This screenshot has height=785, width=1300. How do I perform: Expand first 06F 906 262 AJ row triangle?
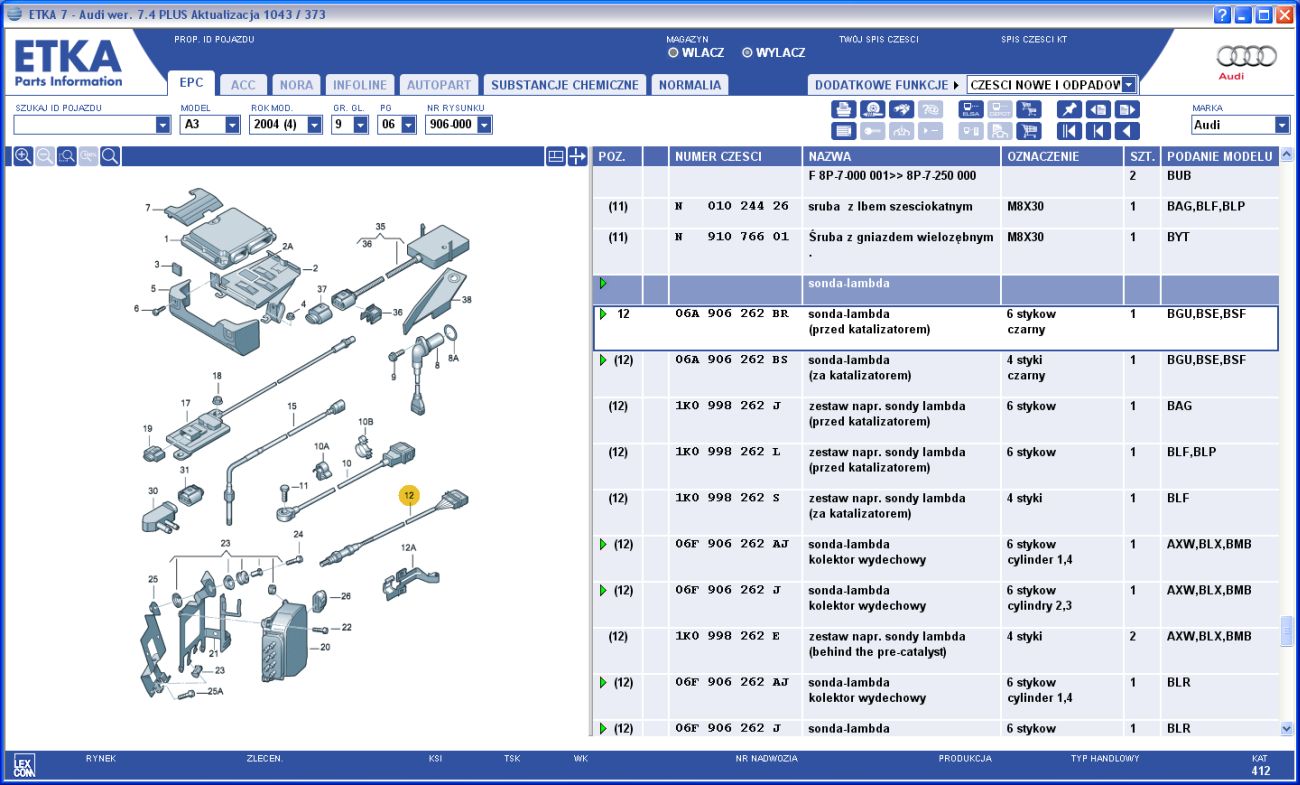coord(603,544)
